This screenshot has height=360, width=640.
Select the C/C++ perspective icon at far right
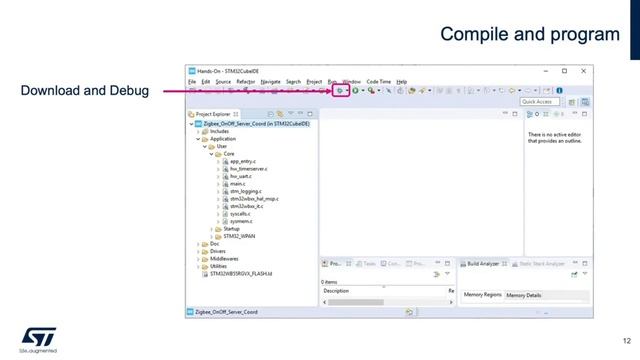(x=585, y=102)
